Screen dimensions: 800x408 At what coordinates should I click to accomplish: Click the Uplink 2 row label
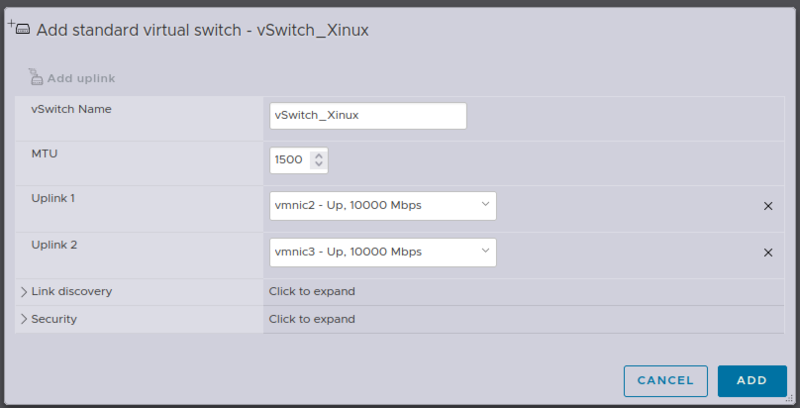(x=54, y=244)
